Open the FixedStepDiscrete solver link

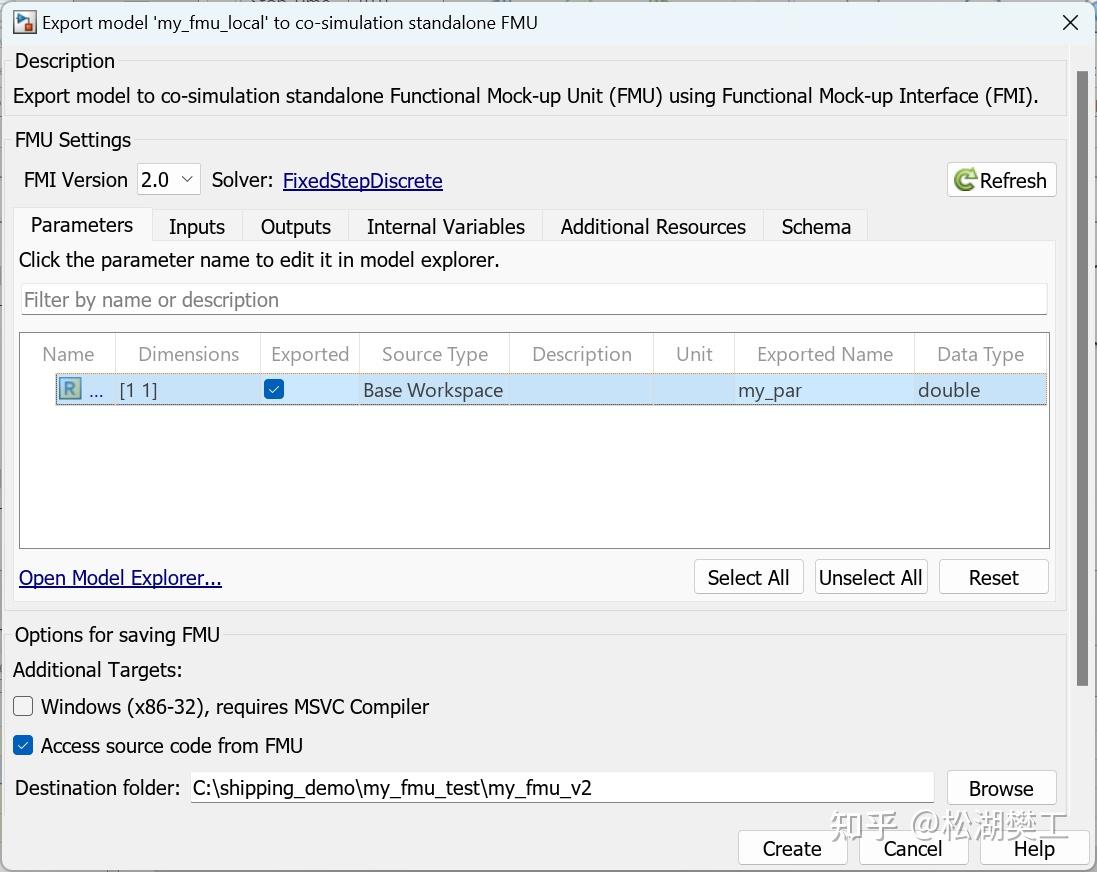tap(362, 181)
